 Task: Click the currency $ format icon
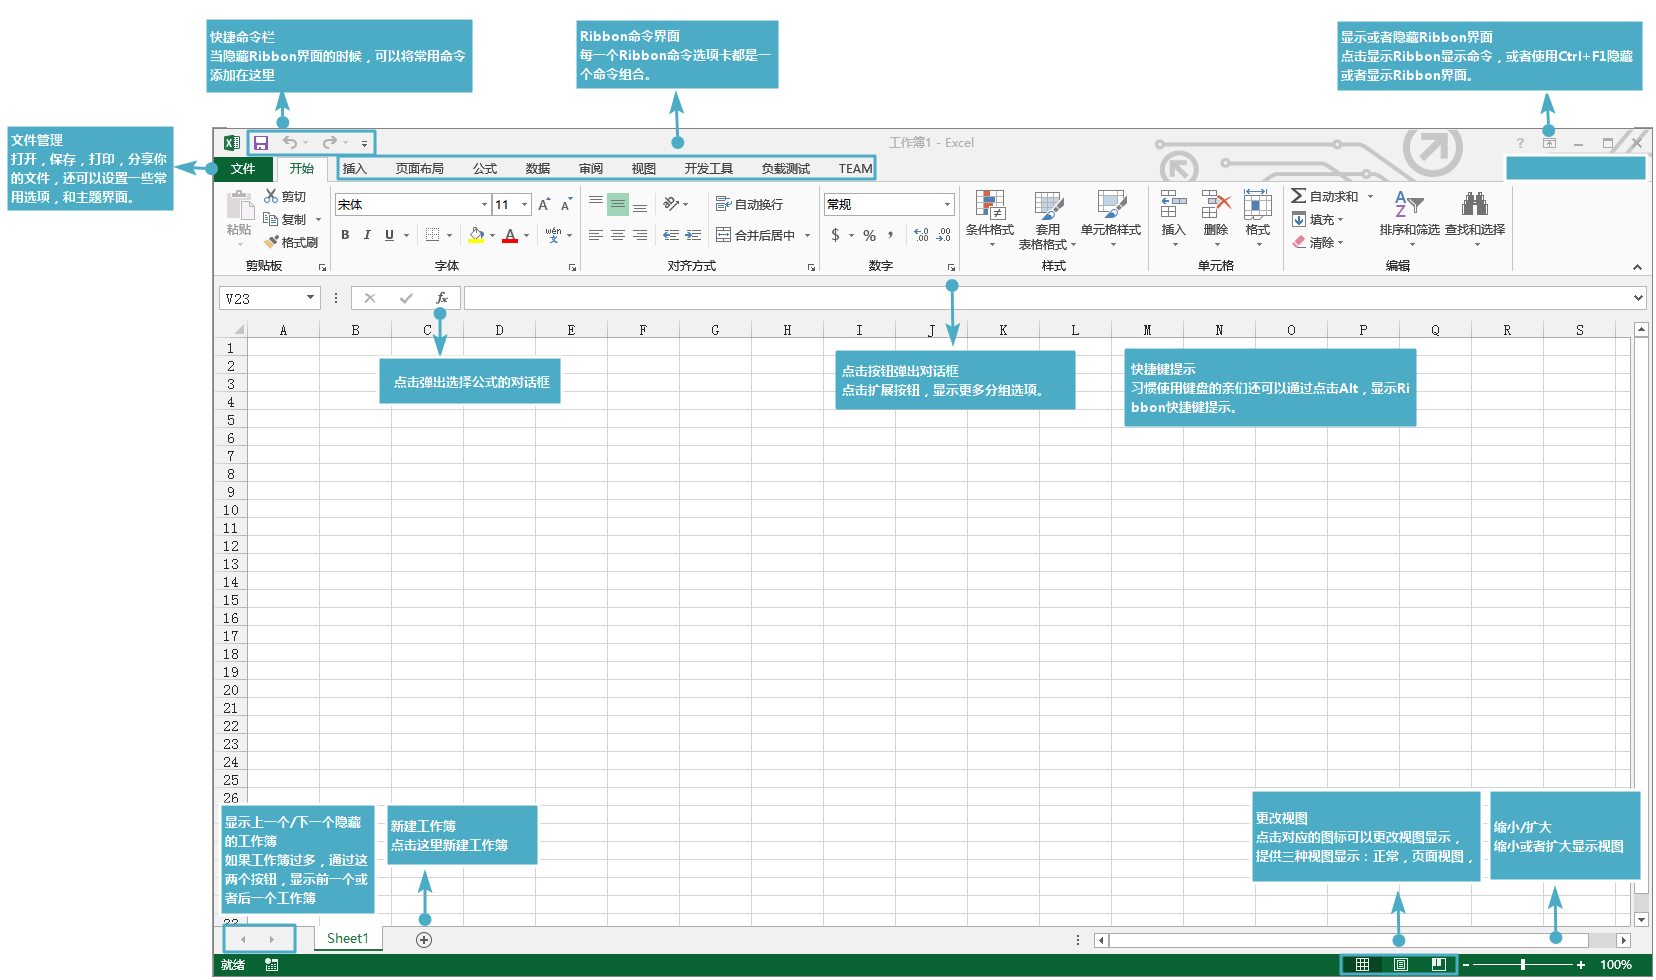point(835,235)
